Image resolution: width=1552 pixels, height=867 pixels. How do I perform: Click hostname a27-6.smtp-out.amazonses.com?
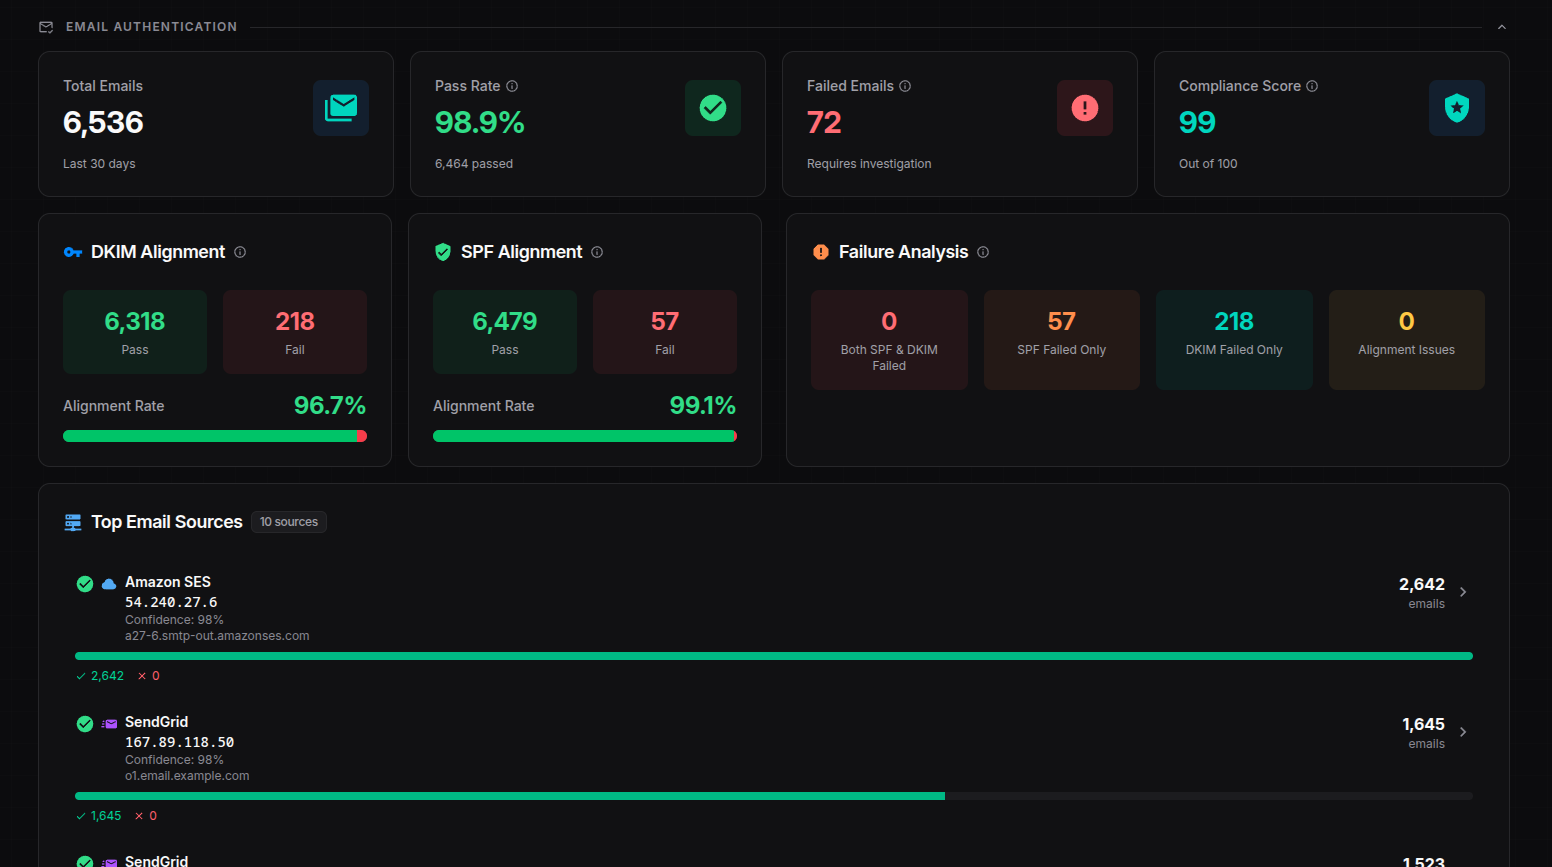coord(217,636)
